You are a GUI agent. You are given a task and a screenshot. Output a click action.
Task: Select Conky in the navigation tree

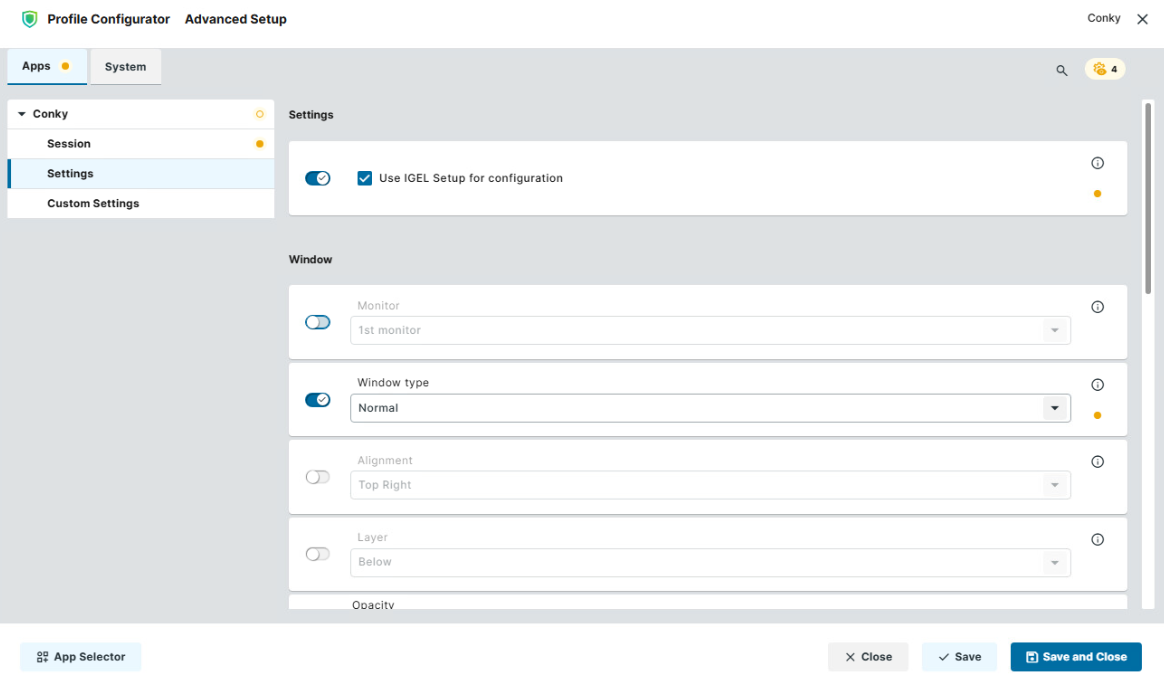pyautogui.click(x=140, y=114)
